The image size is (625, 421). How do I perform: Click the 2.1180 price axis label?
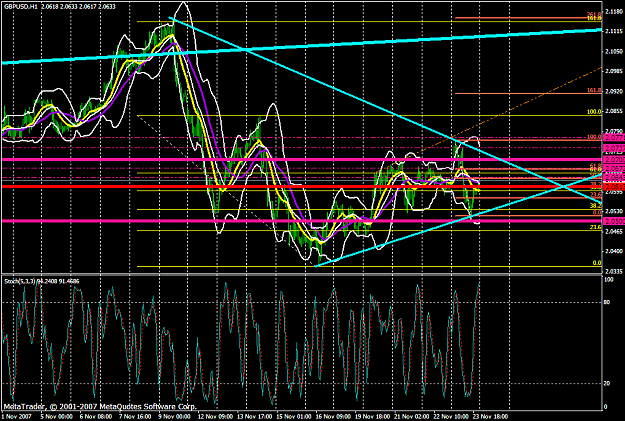(x=614, y=11)
